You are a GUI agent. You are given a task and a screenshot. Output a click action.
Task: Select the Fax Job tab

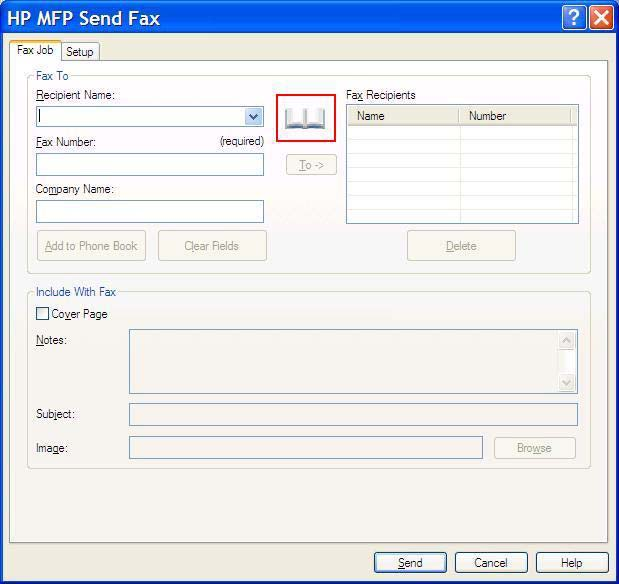pos(35,50)
